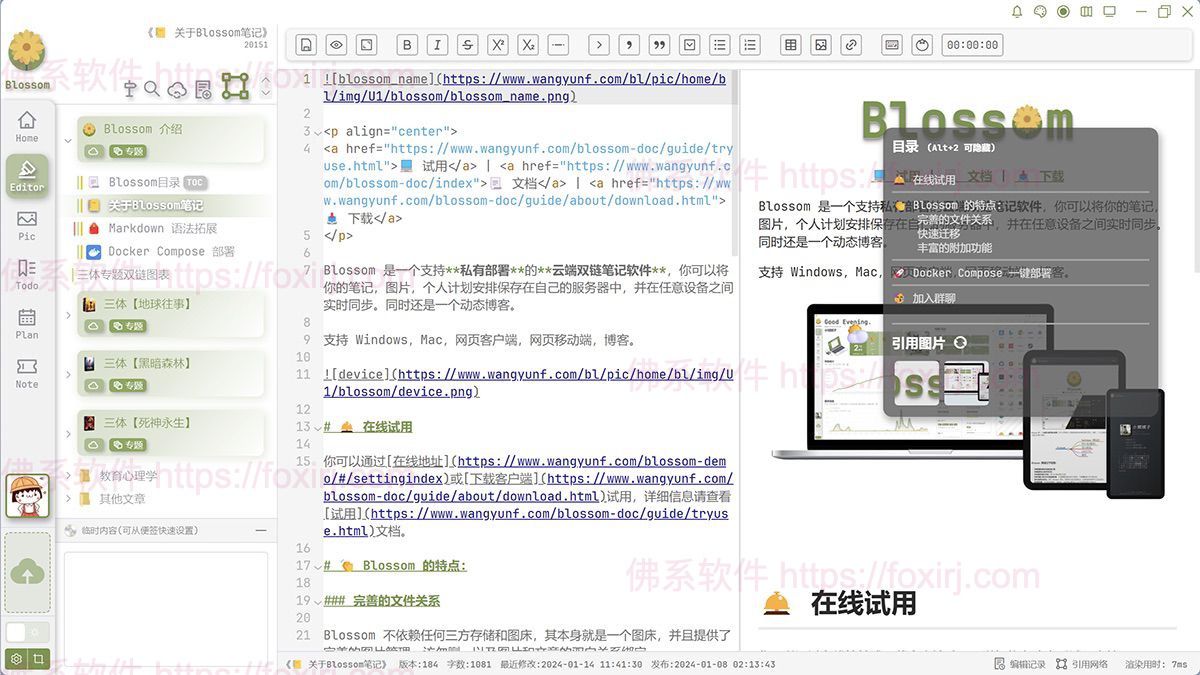Viewport: 1200px width, 675px height.
Task: Insert superscript text
Action: point(497,44)
